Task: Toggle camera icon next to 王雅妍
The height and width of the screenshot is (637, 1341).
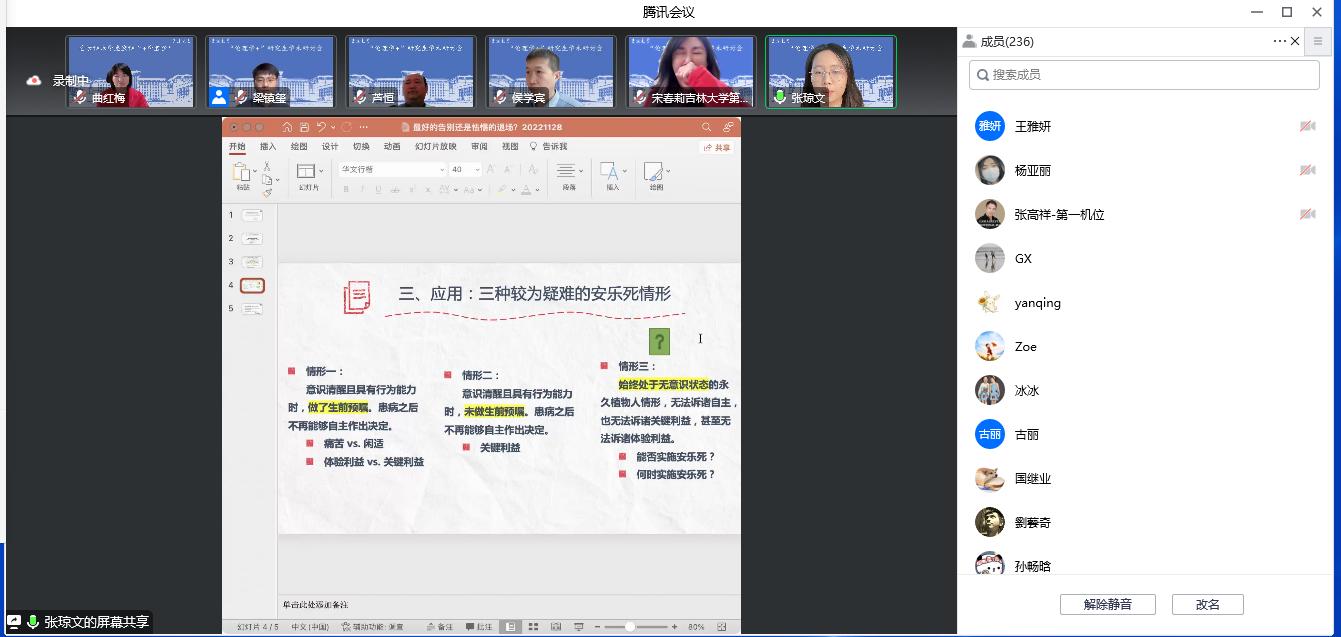Action: 1307,126
